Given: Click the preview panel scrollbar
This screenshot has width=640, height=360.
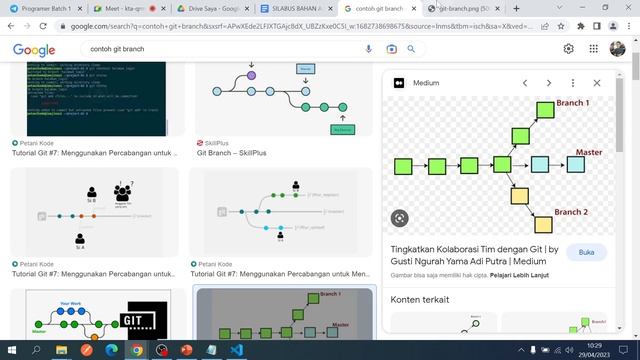Looking at the screenshot, I should pos(619,115).
